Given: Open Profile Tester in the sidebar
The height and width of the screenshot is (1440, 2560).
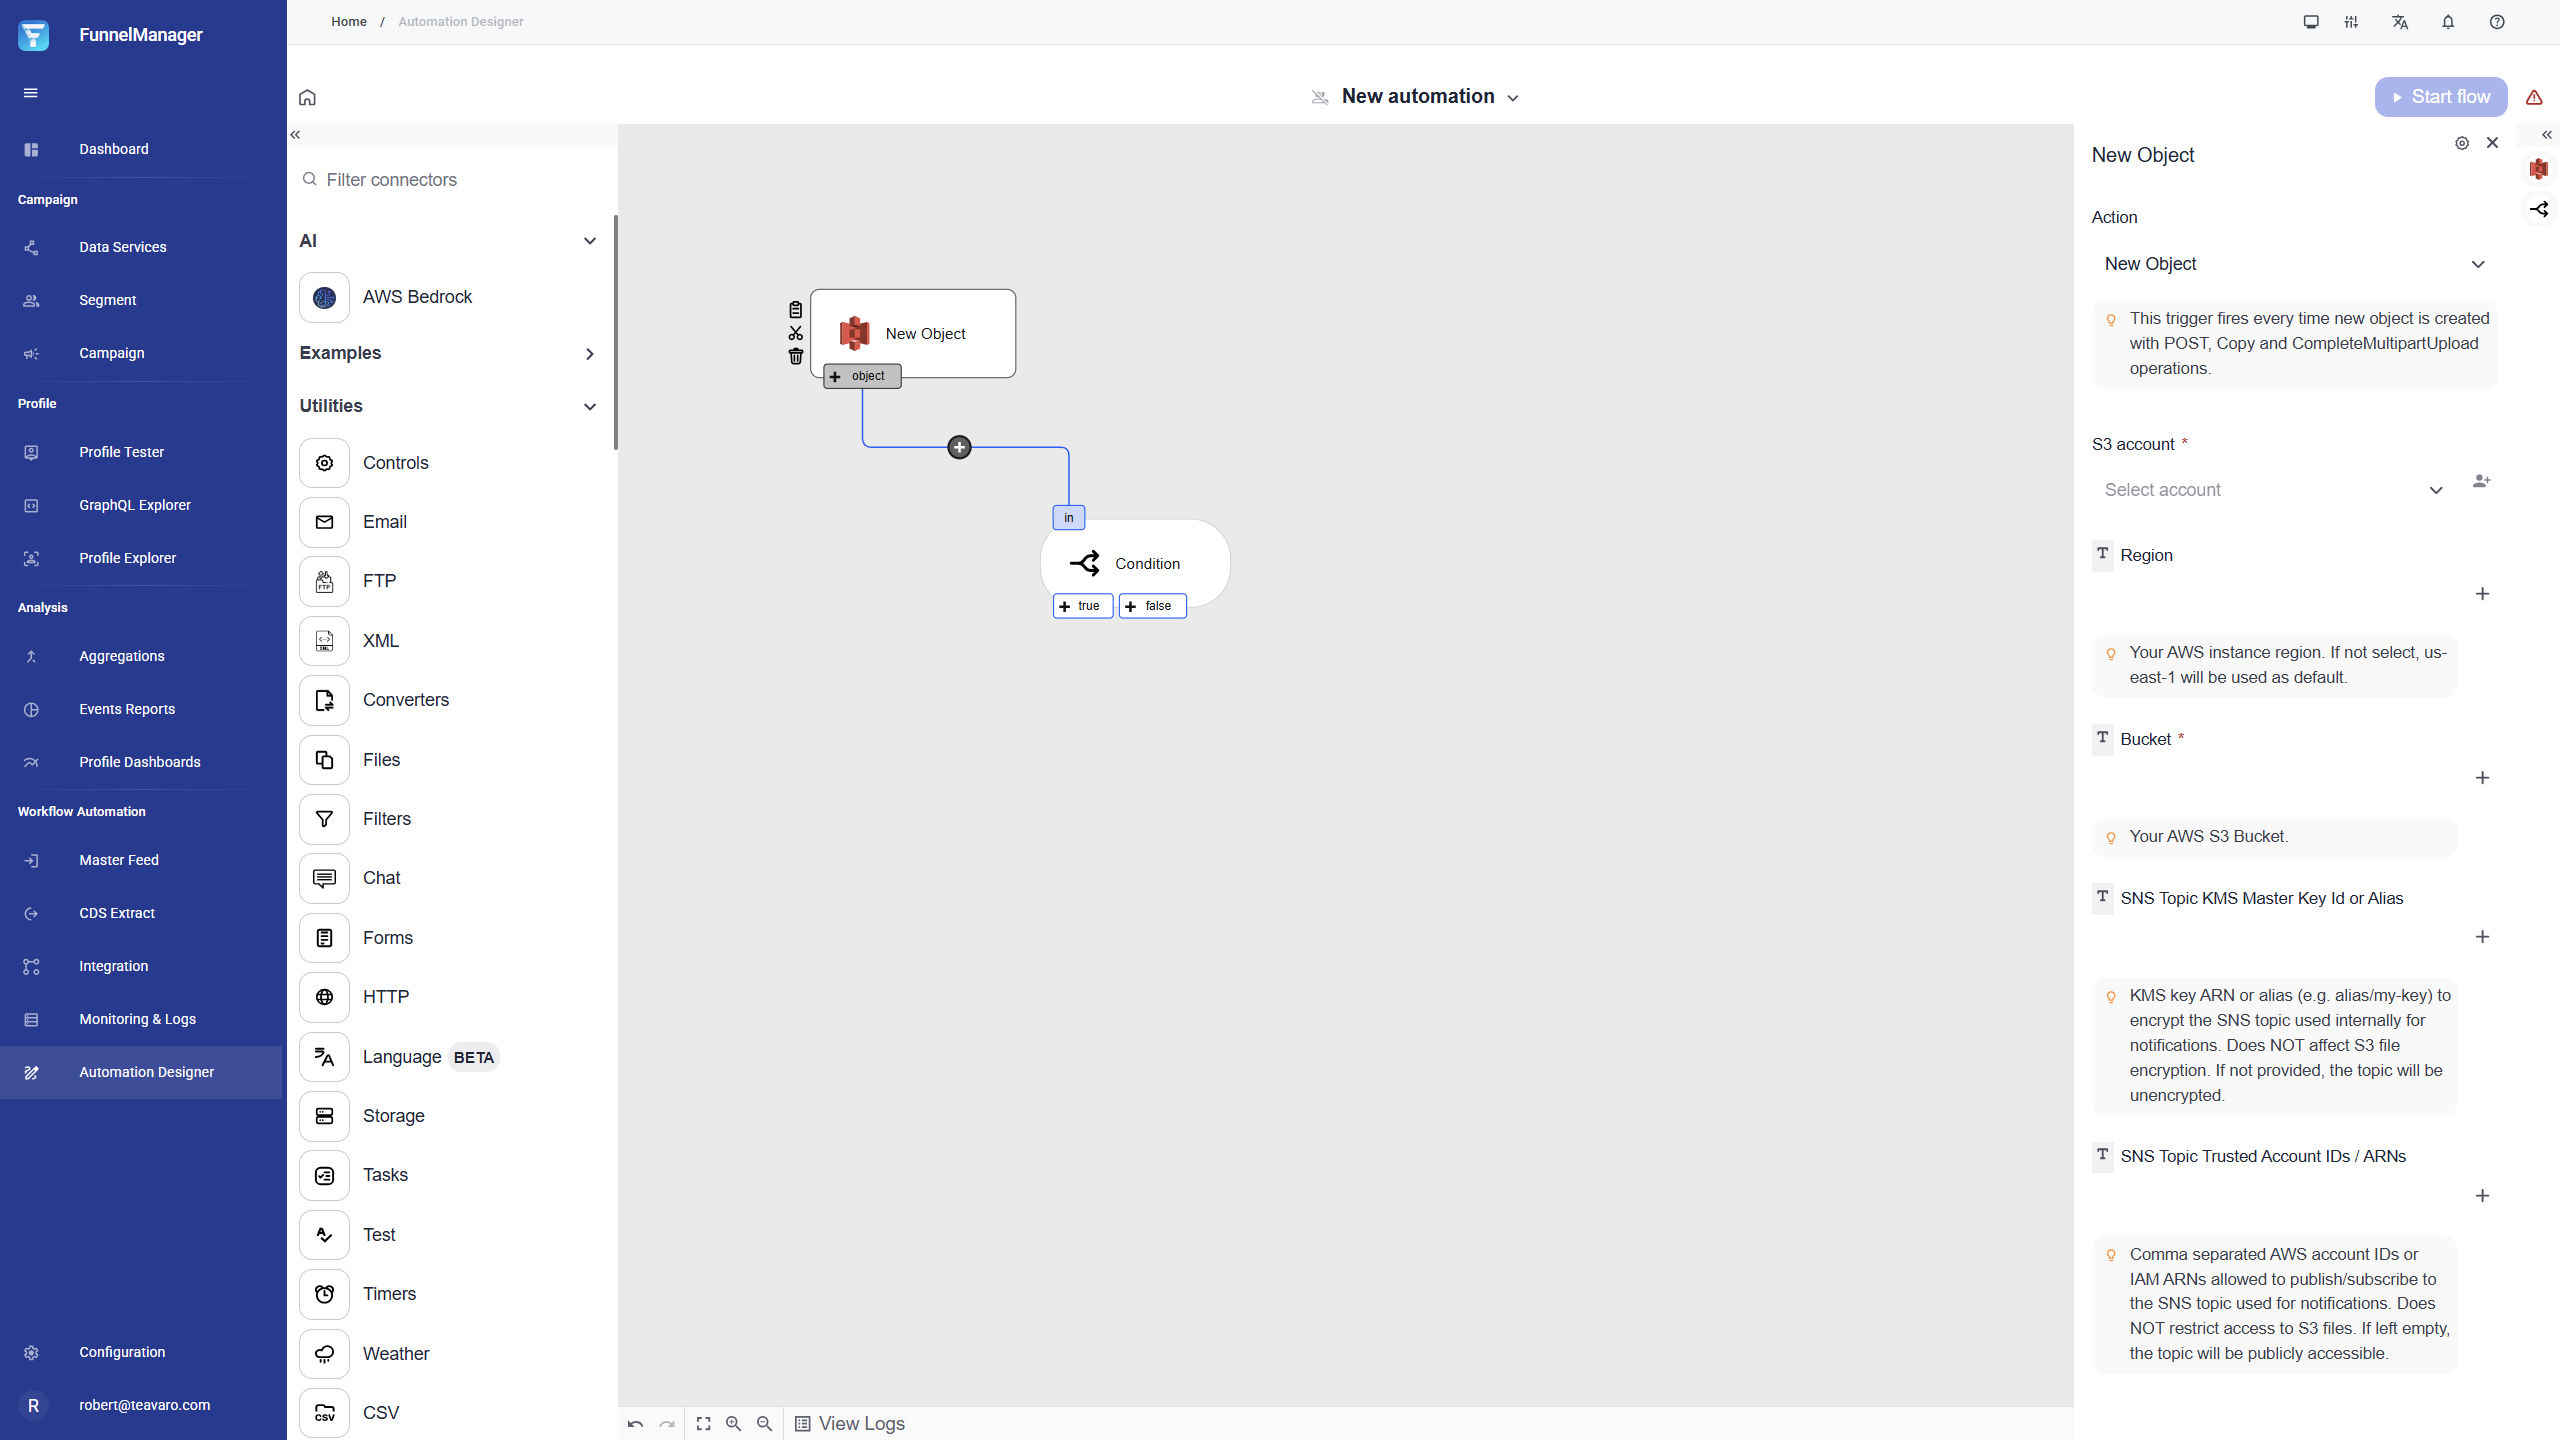Looking at the screenshot, I should point(141,452).
